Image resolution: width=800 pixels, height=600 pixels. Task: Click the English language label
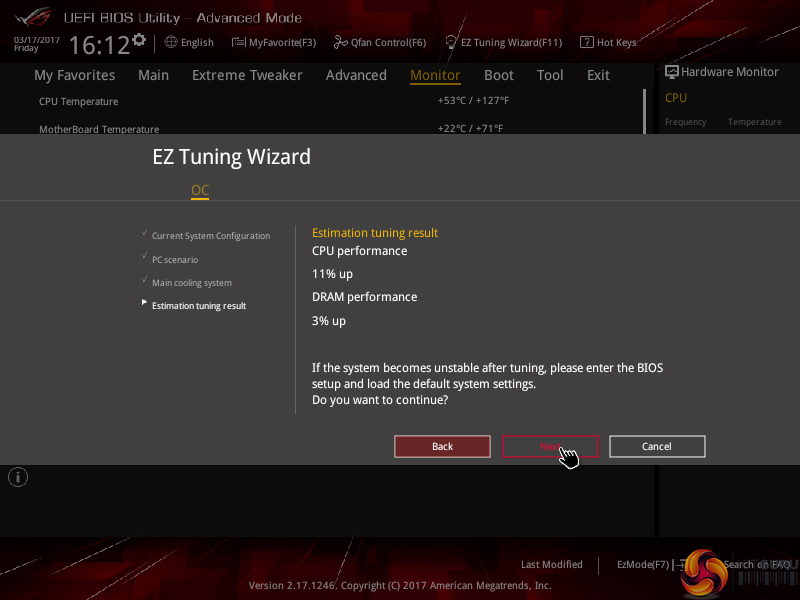pyautogui.click(x=197, y=42)
